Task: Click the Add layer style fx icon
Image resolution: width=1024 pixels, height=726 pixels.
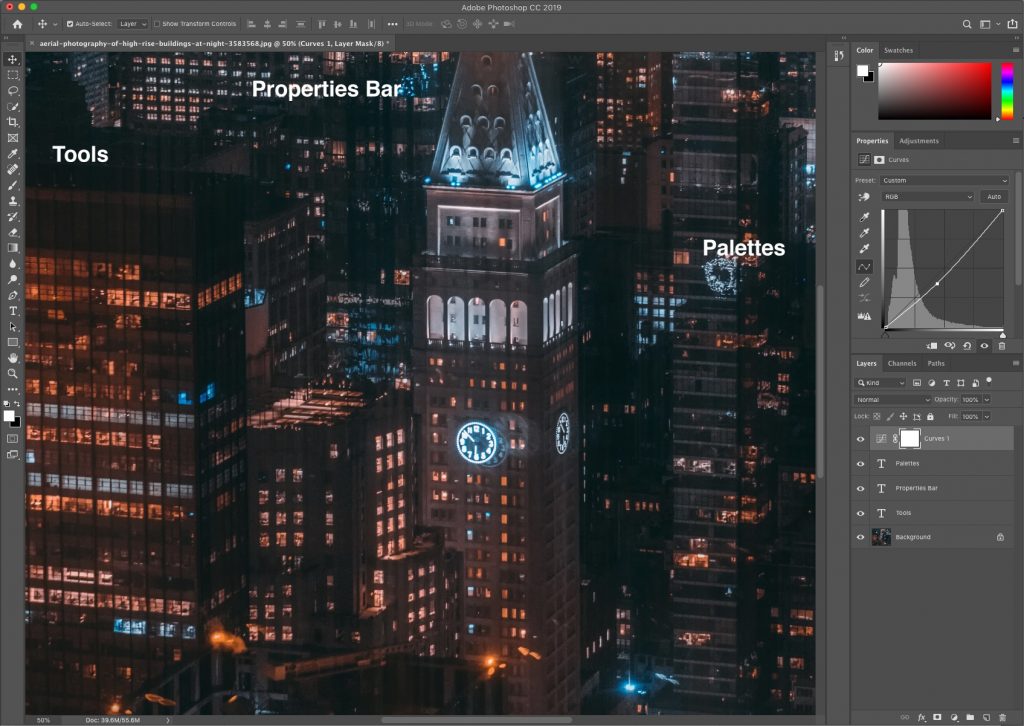Action: [921, 717]
